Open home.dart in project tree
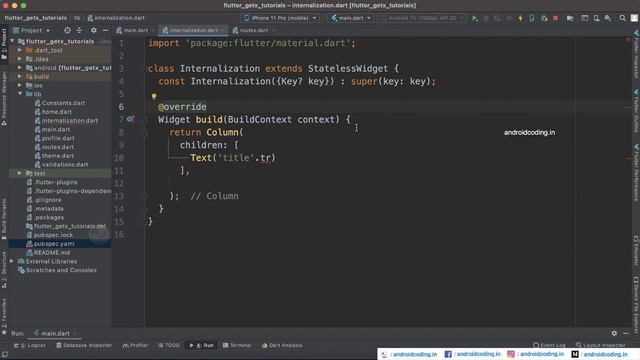 pyautogui.click(x=57, y=112)
